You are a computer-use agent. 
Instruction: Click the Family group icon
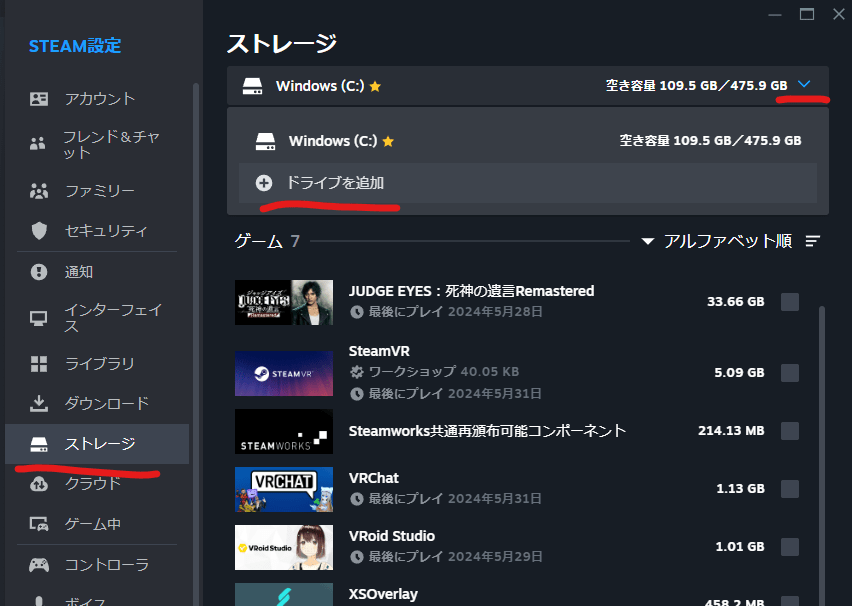tap(39, 191)
